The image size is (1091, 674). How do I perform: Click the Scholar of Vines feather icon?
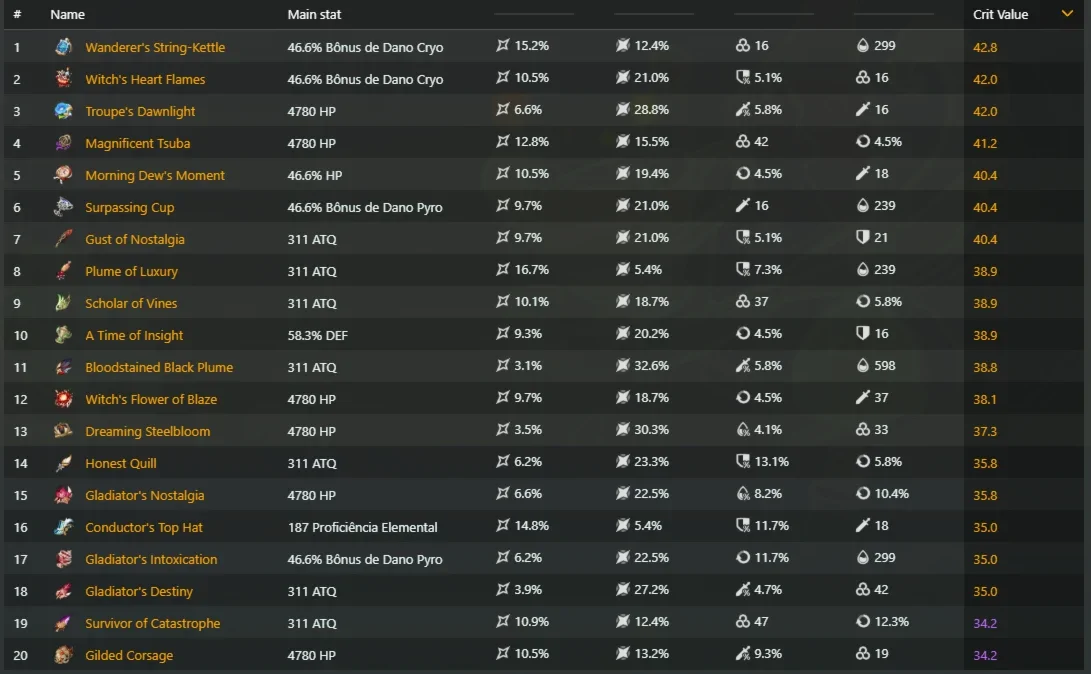click(x=63, y=303)
